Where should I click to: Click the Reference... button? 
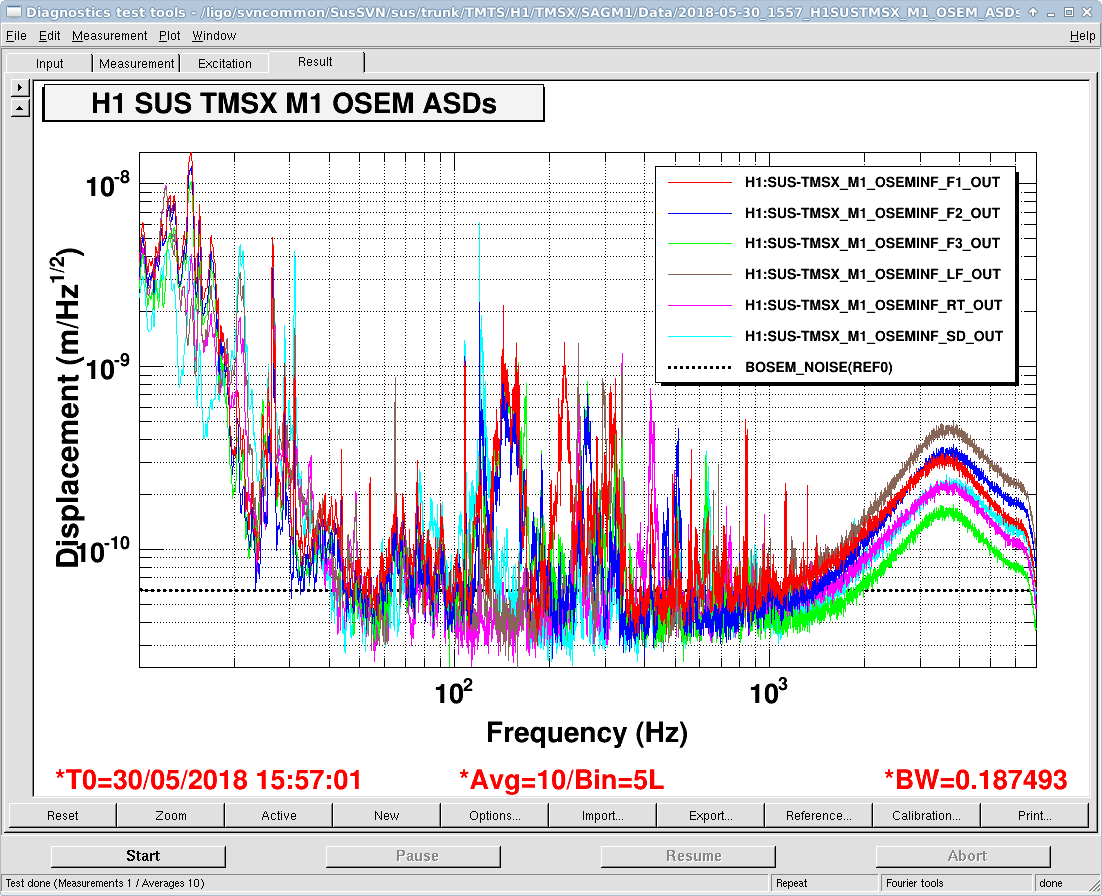[x=819, y=815]
